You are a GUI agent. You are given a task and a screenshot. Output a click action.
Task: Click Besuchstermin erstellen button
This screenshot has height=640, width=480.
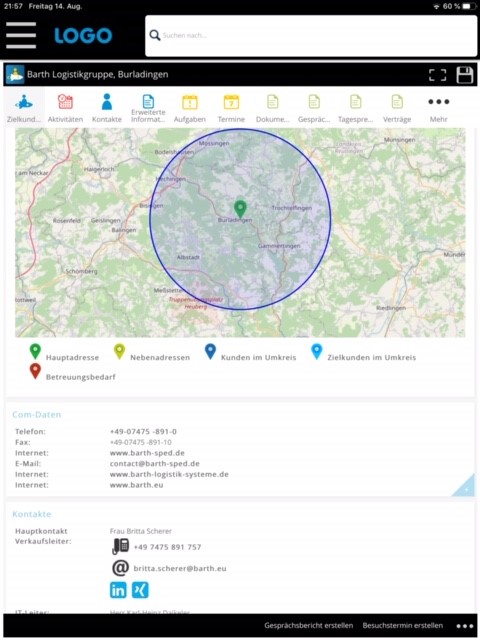coord(402,625)
